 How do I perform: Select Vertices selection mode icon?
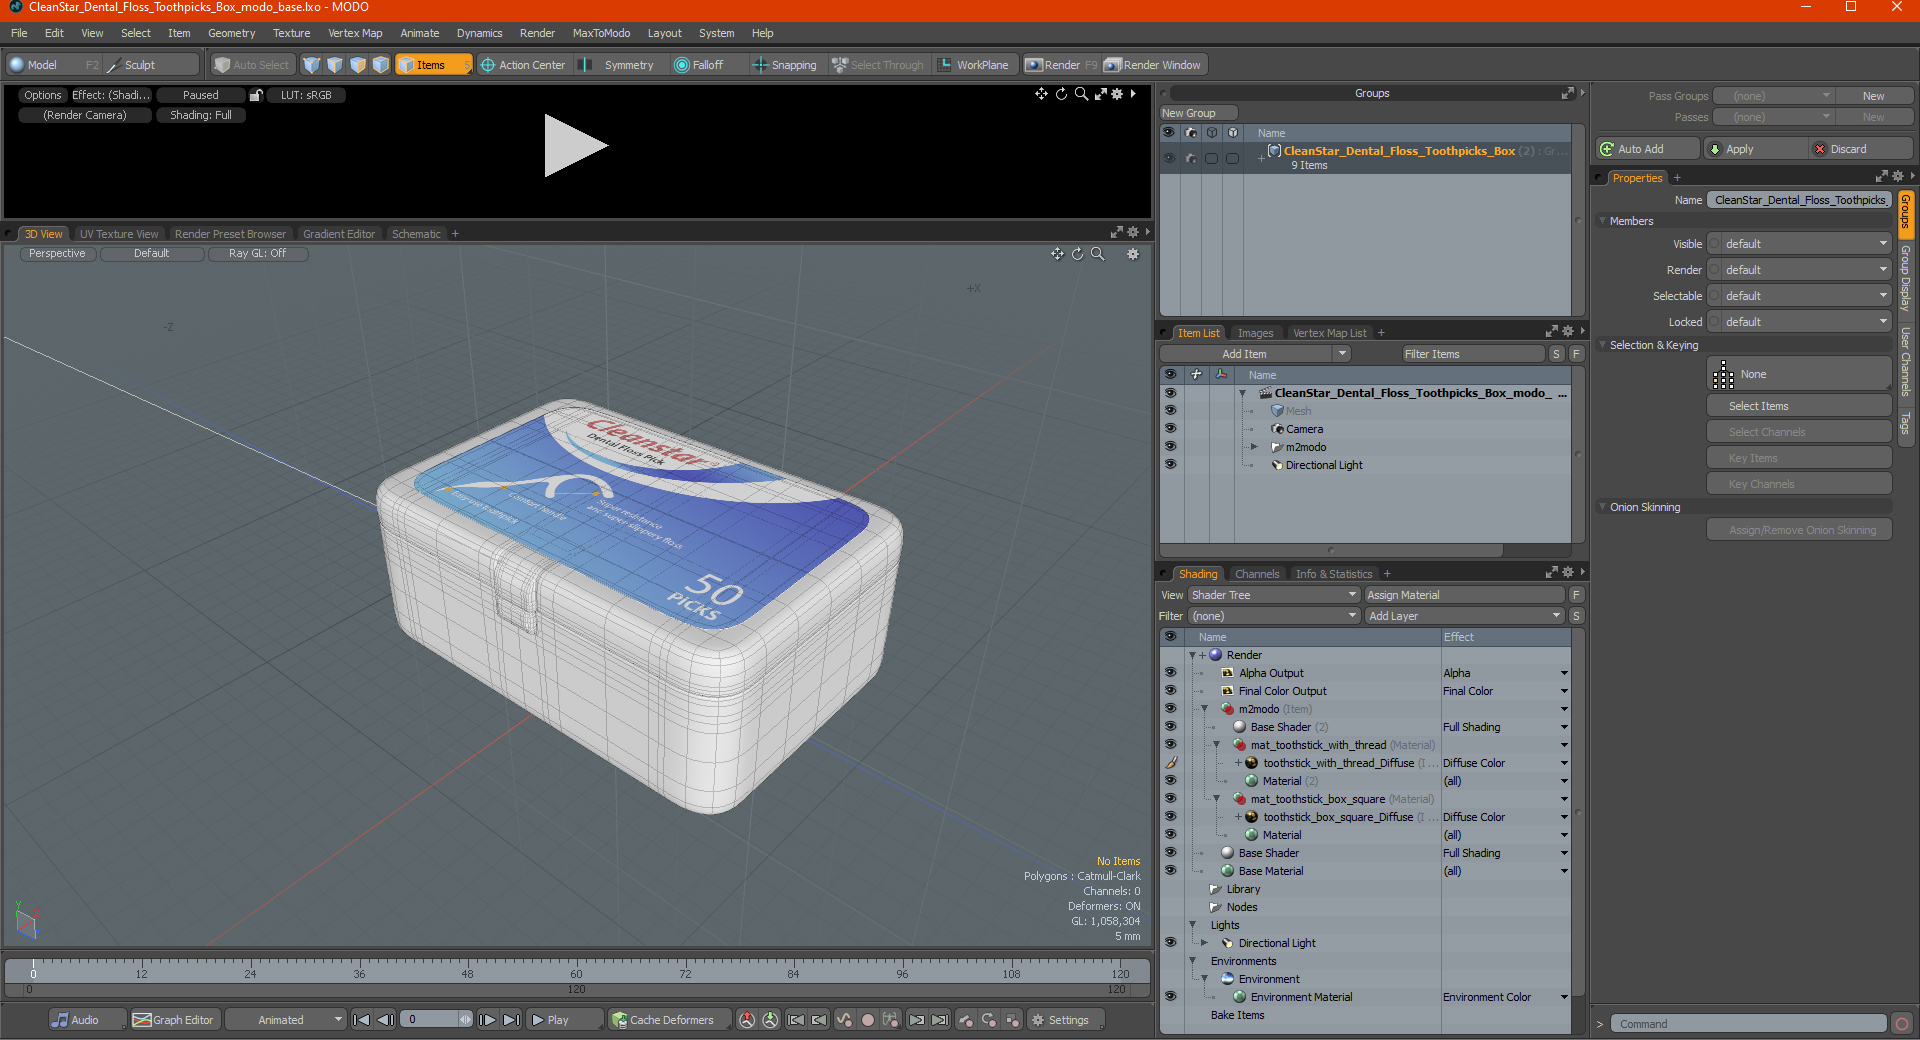(x=312, y=65)
